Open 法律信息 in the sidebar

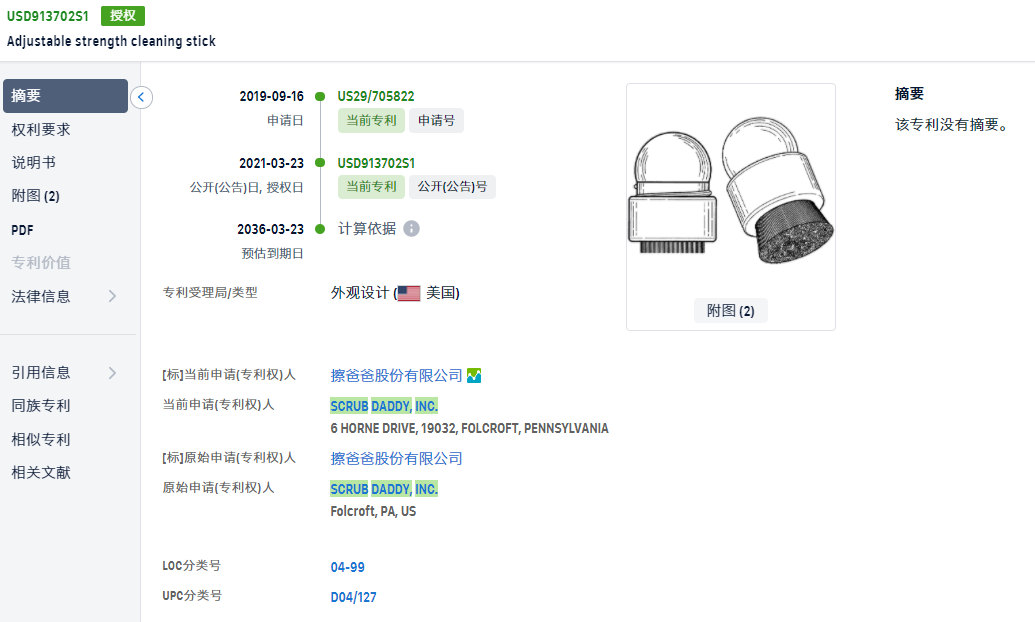click(41, 296)
